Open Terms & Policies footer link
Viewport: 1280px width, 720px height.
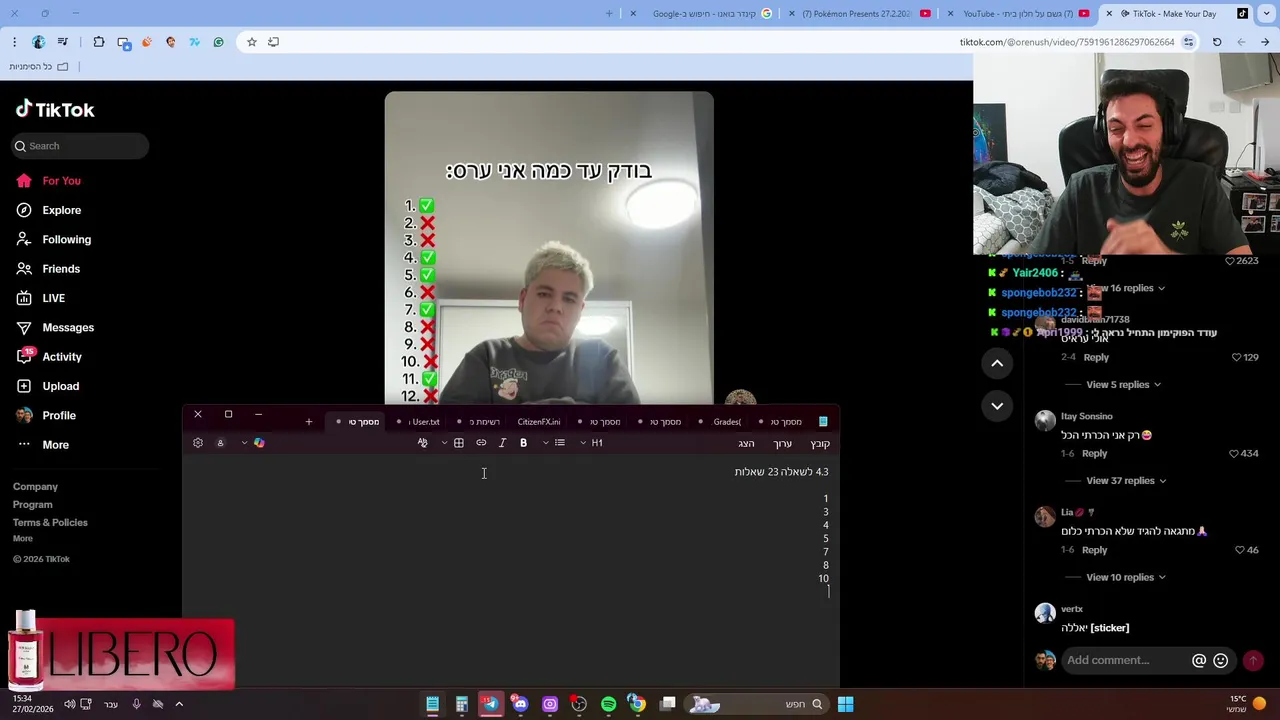(50, 523)
